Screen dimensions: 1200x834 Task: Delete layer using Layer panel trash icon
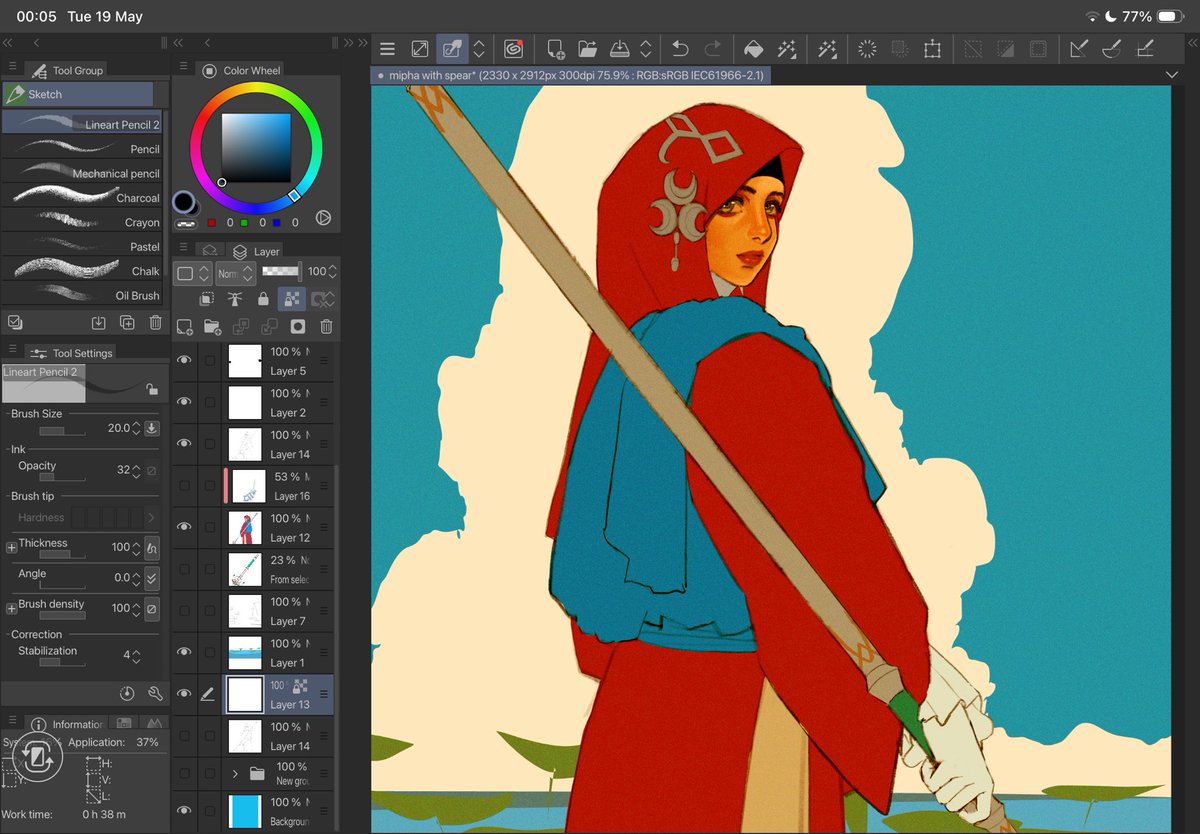point(326,326)
